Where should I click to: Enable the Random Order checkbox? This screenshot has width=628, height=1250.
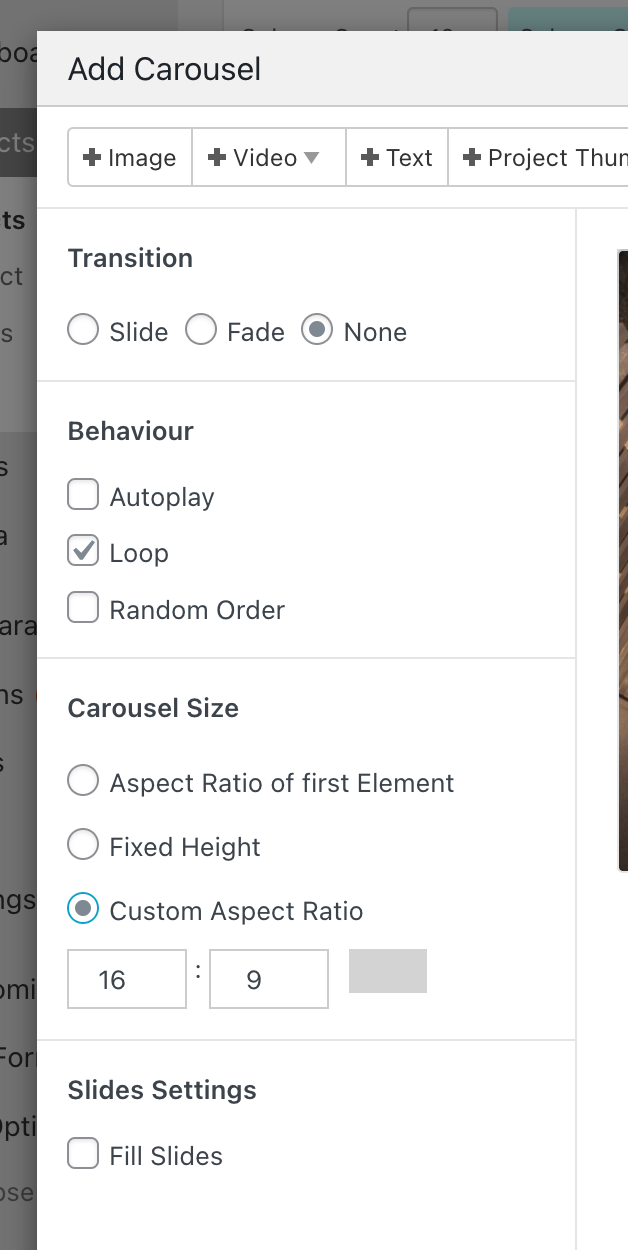(83, 608)
